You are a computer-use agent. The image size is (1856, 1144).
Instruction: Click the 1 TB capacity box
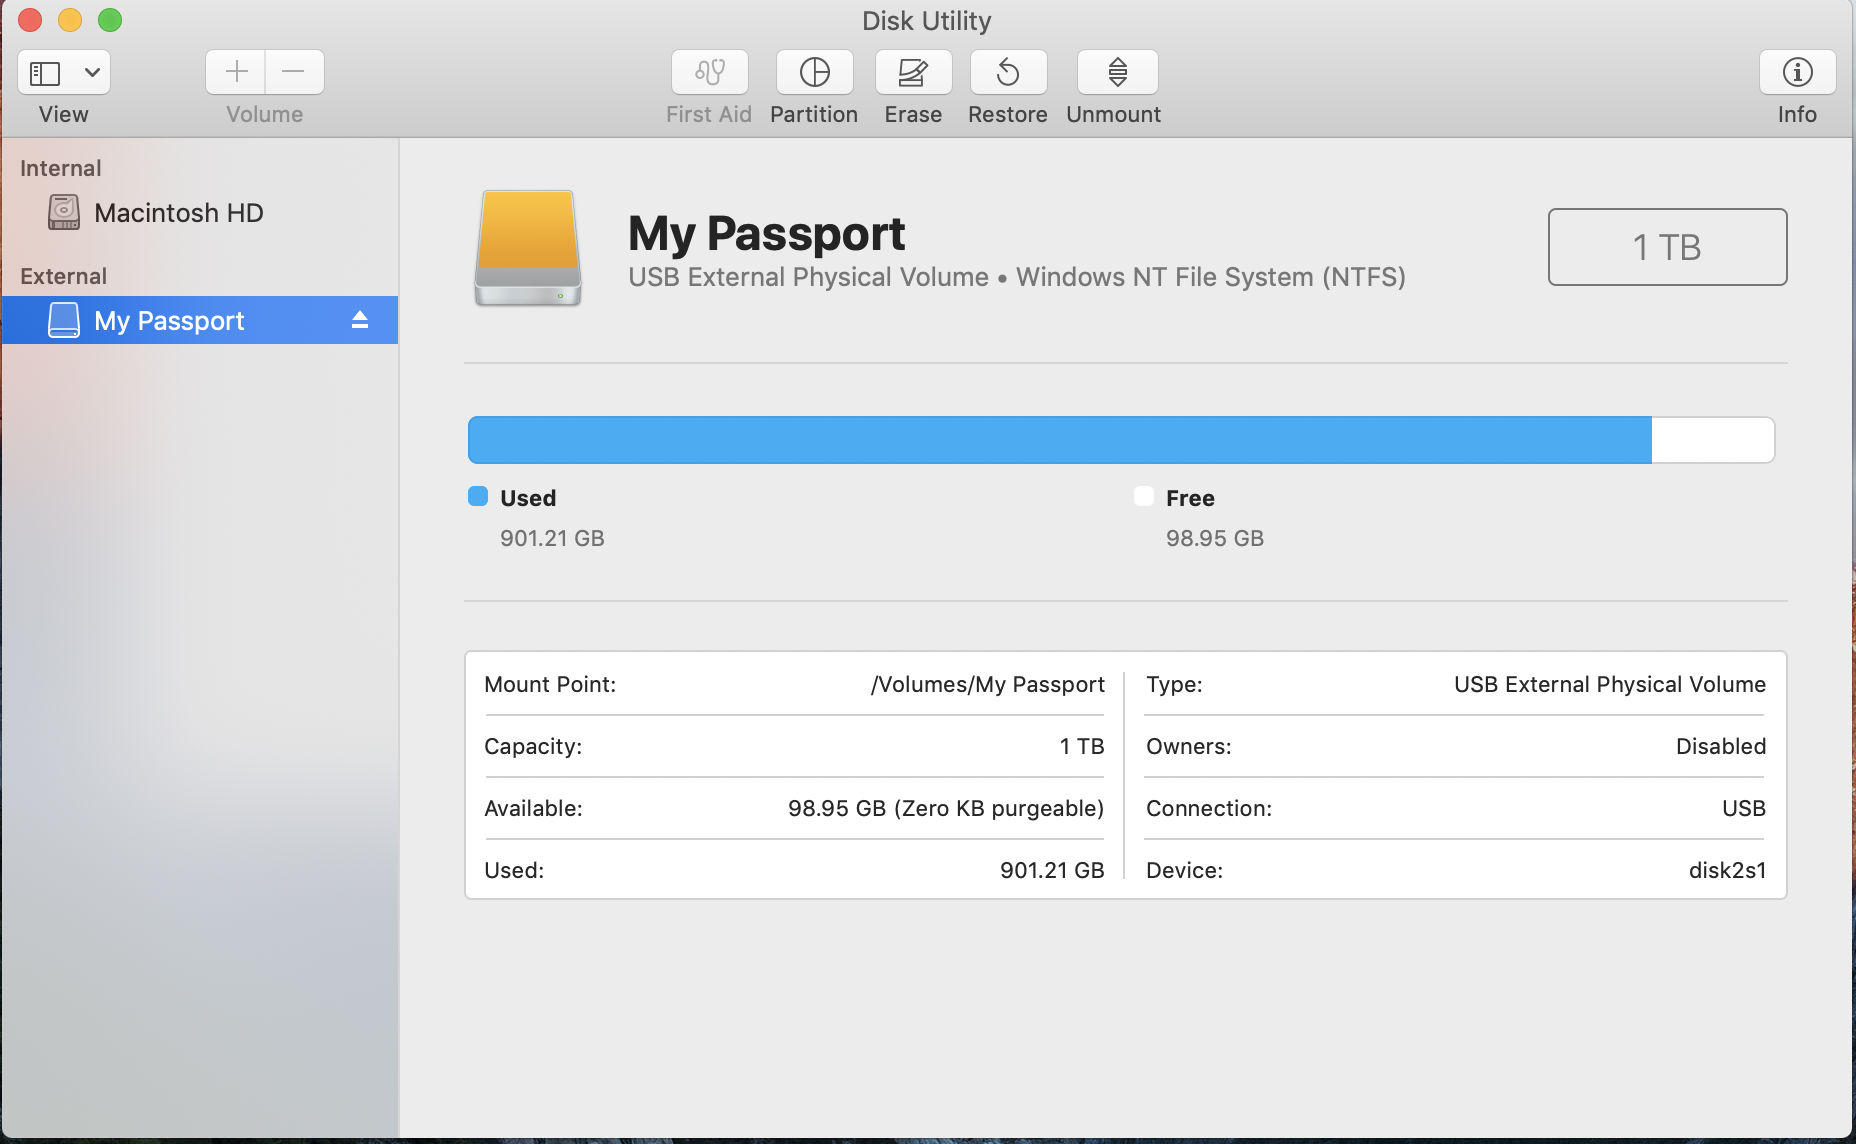(1667, 247)
